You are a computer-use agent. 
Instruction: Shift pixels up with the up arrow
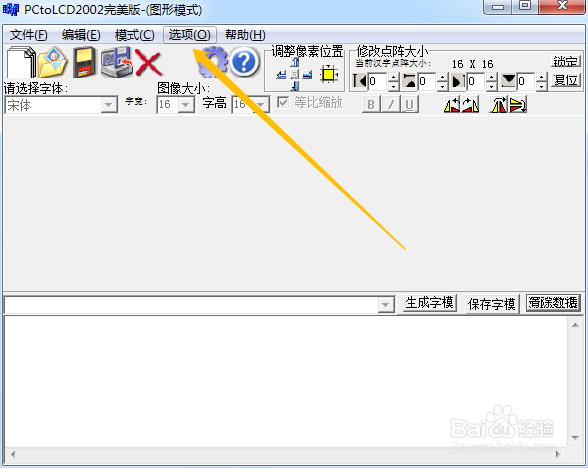click(295, 62)
